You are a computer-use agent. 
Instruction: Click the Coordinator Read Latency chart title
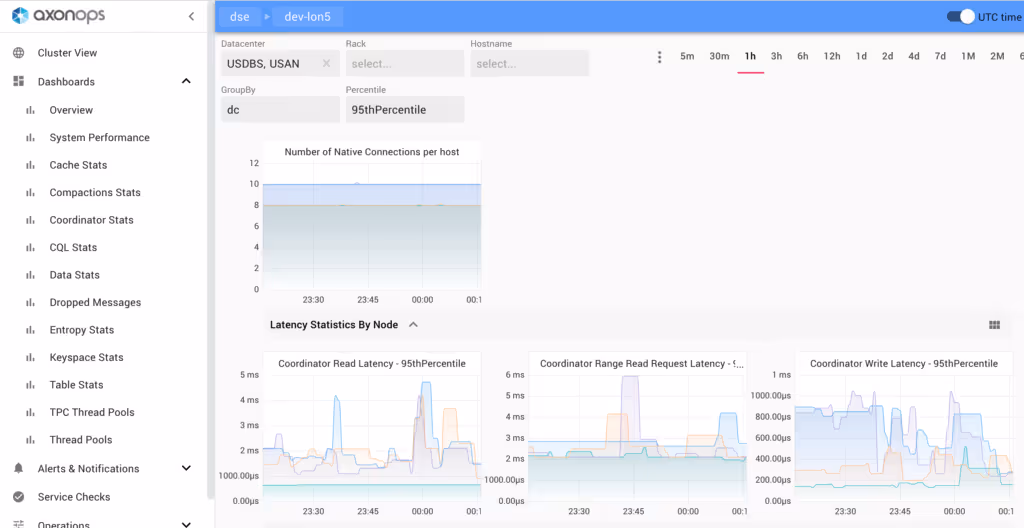click(372, 363)
